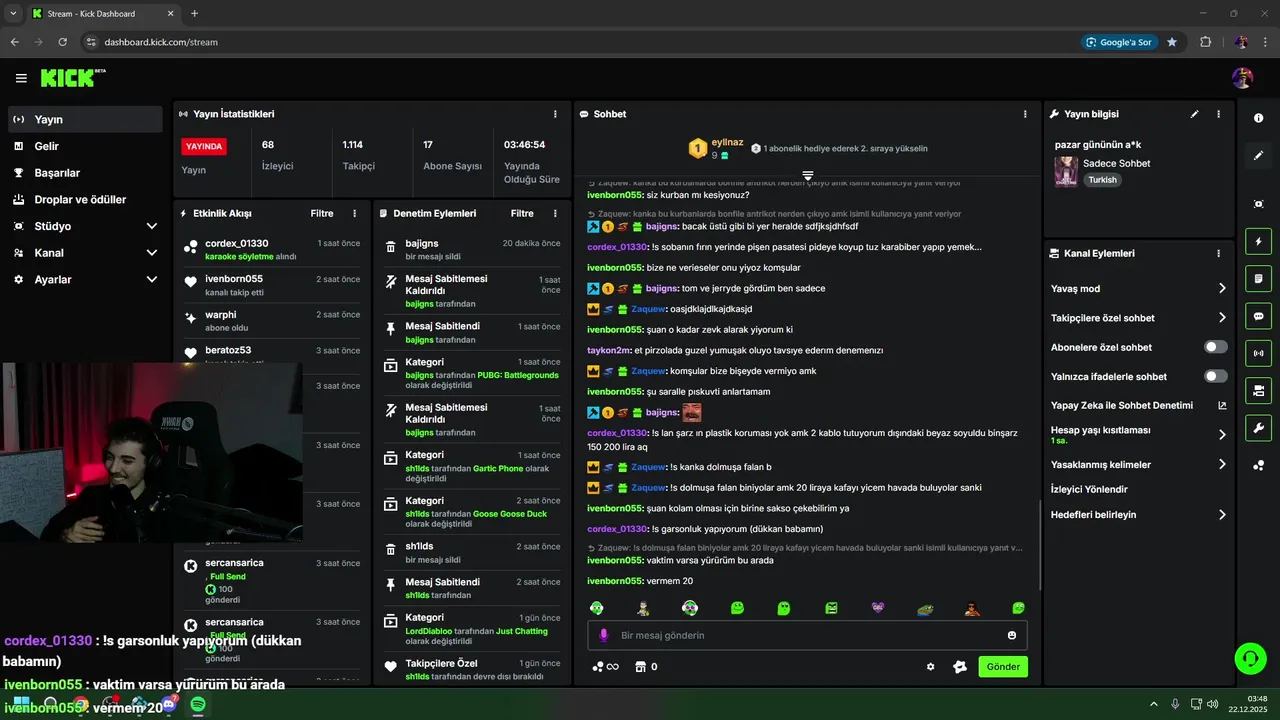Image resolution: width=1280 pixels, height=720 pixels.
Task: Reload the page with refresh button
Action: click(x=63, y=42)
